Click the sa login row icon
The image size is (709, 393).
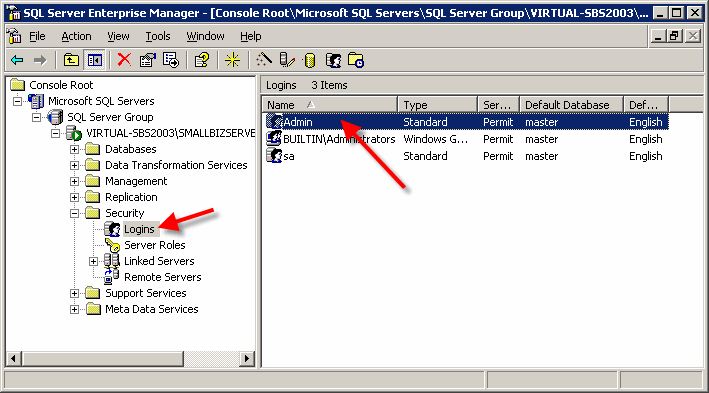pos(274,156)
